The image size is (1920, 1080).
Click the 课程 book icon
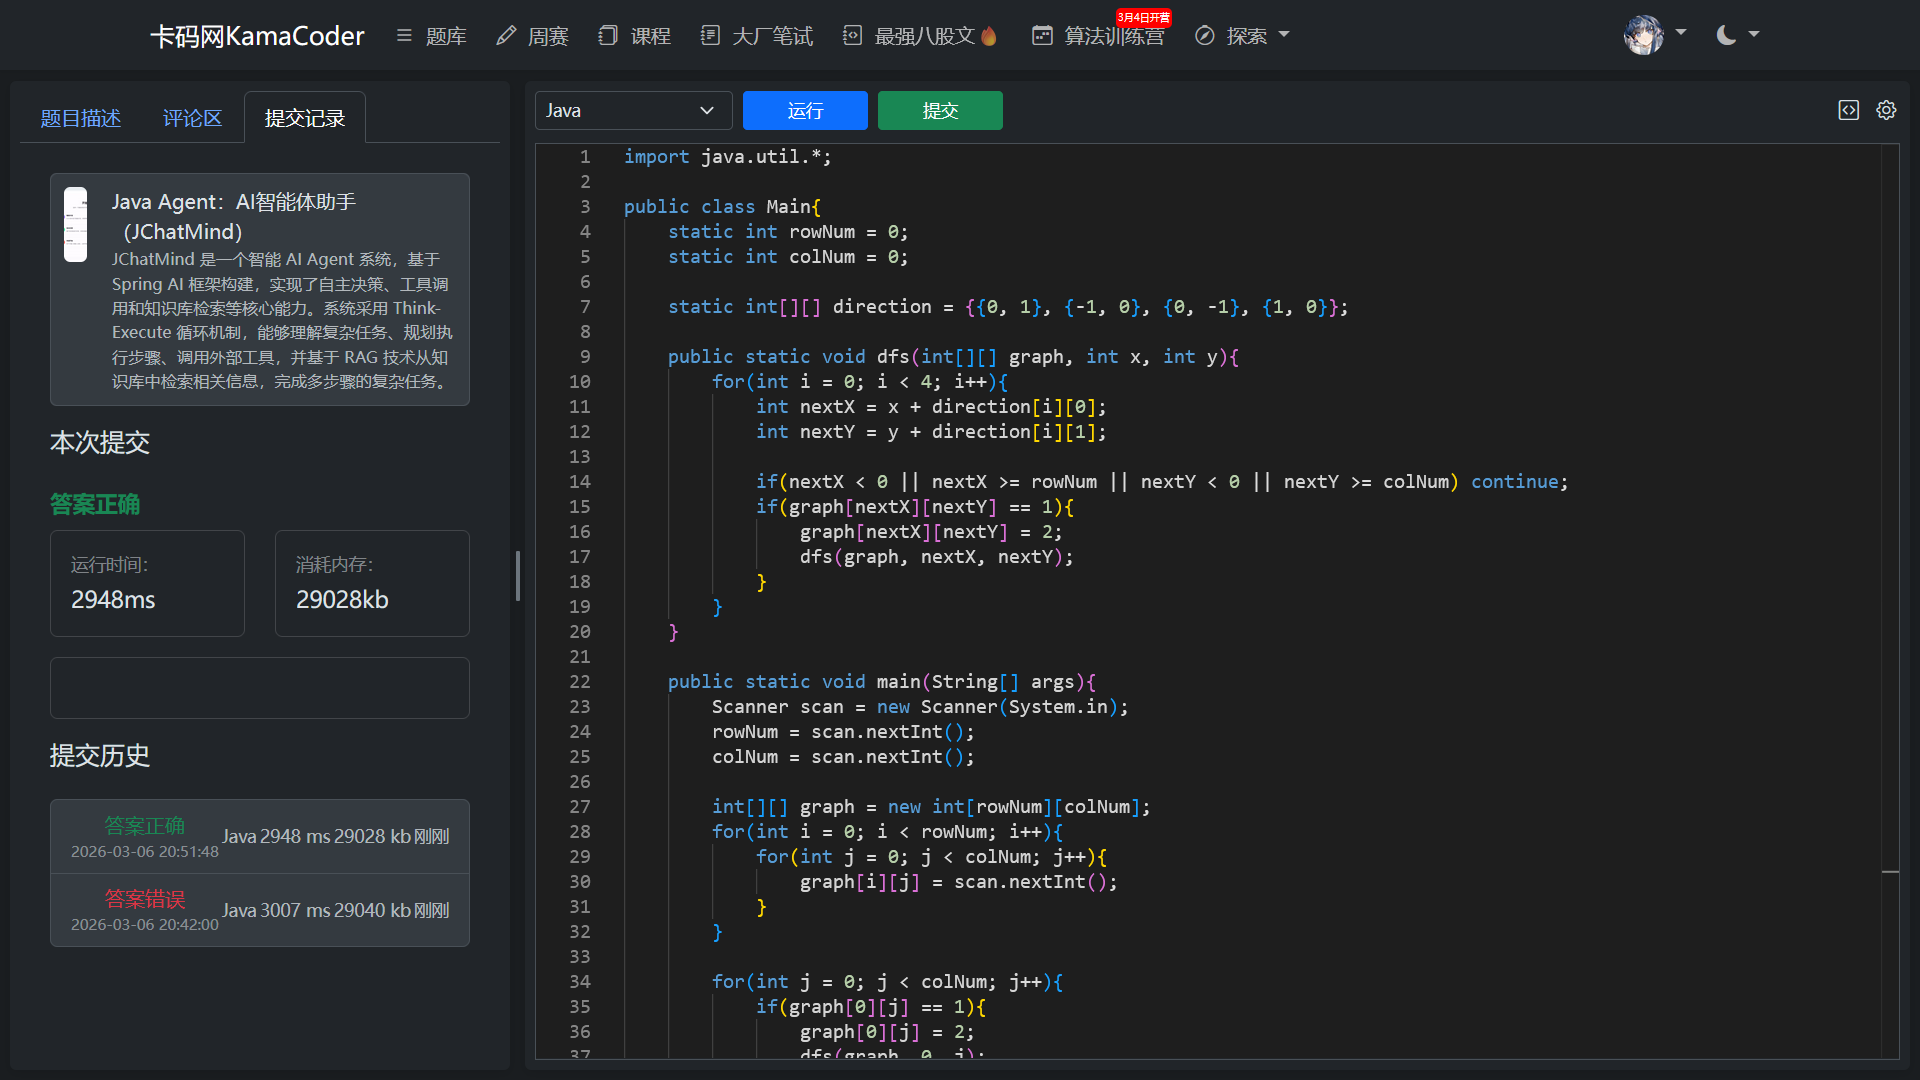(607, 36)
